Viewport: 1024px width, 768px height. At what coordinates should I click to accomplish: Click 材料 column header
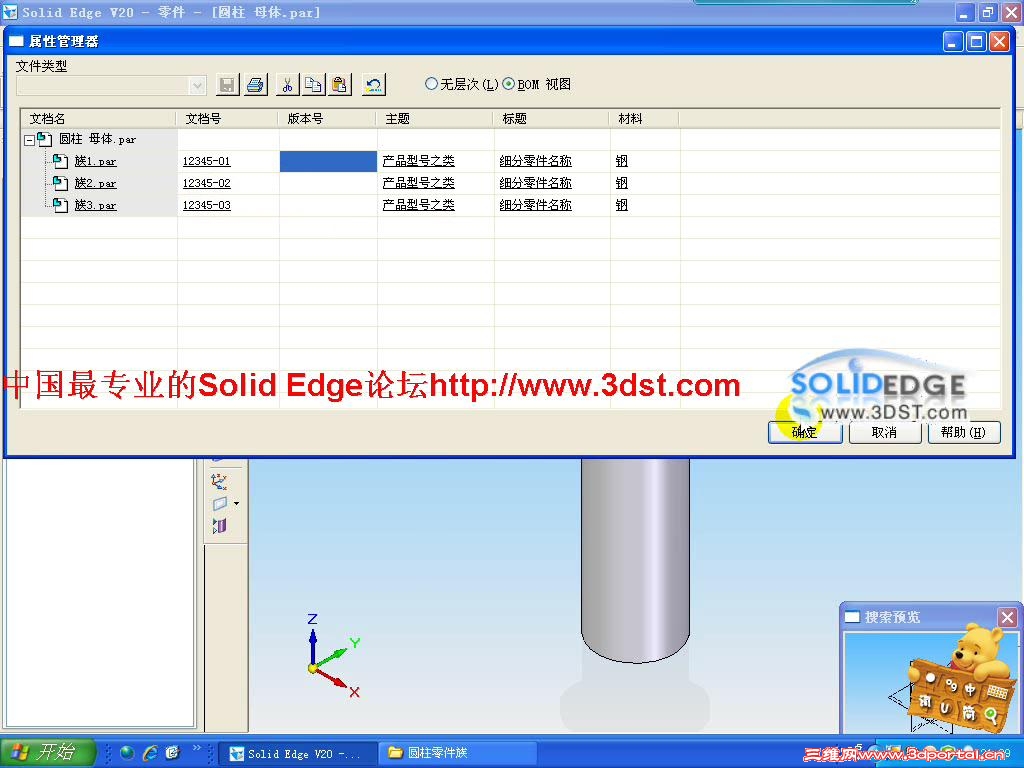(645, 119)
